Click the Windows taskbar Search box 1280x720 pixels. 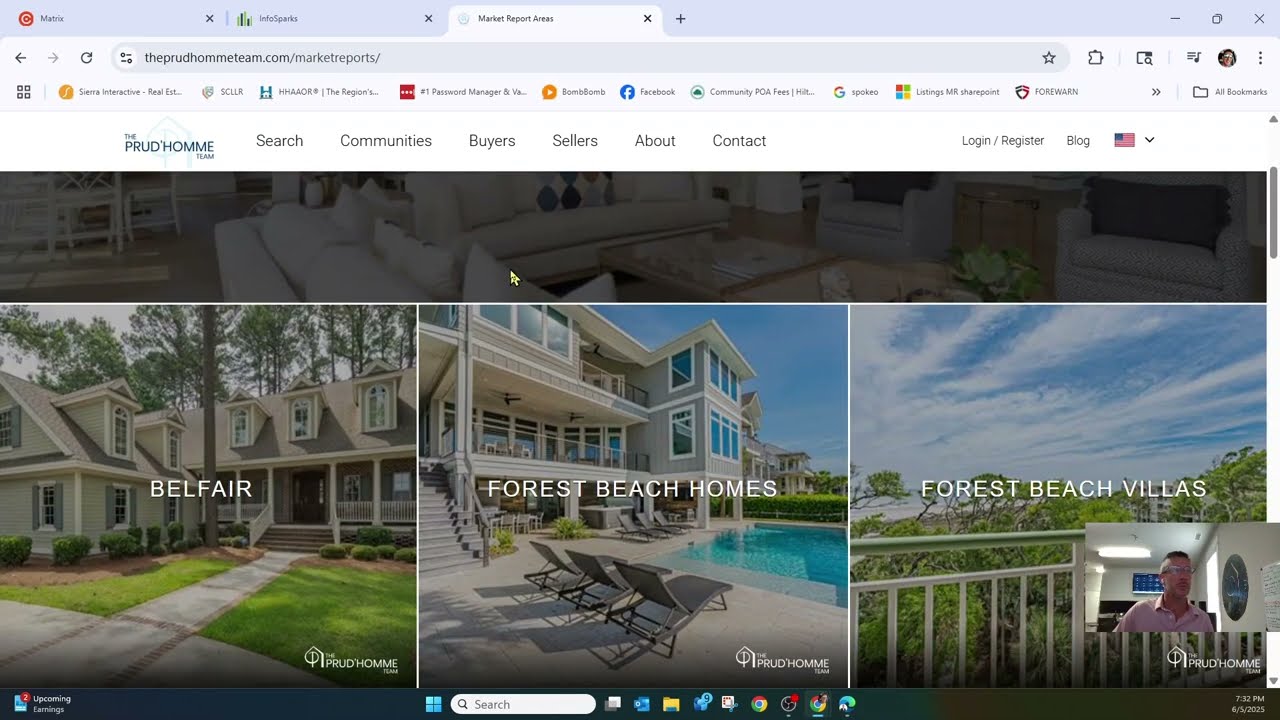pyautogui.click(x=523, y=704)
